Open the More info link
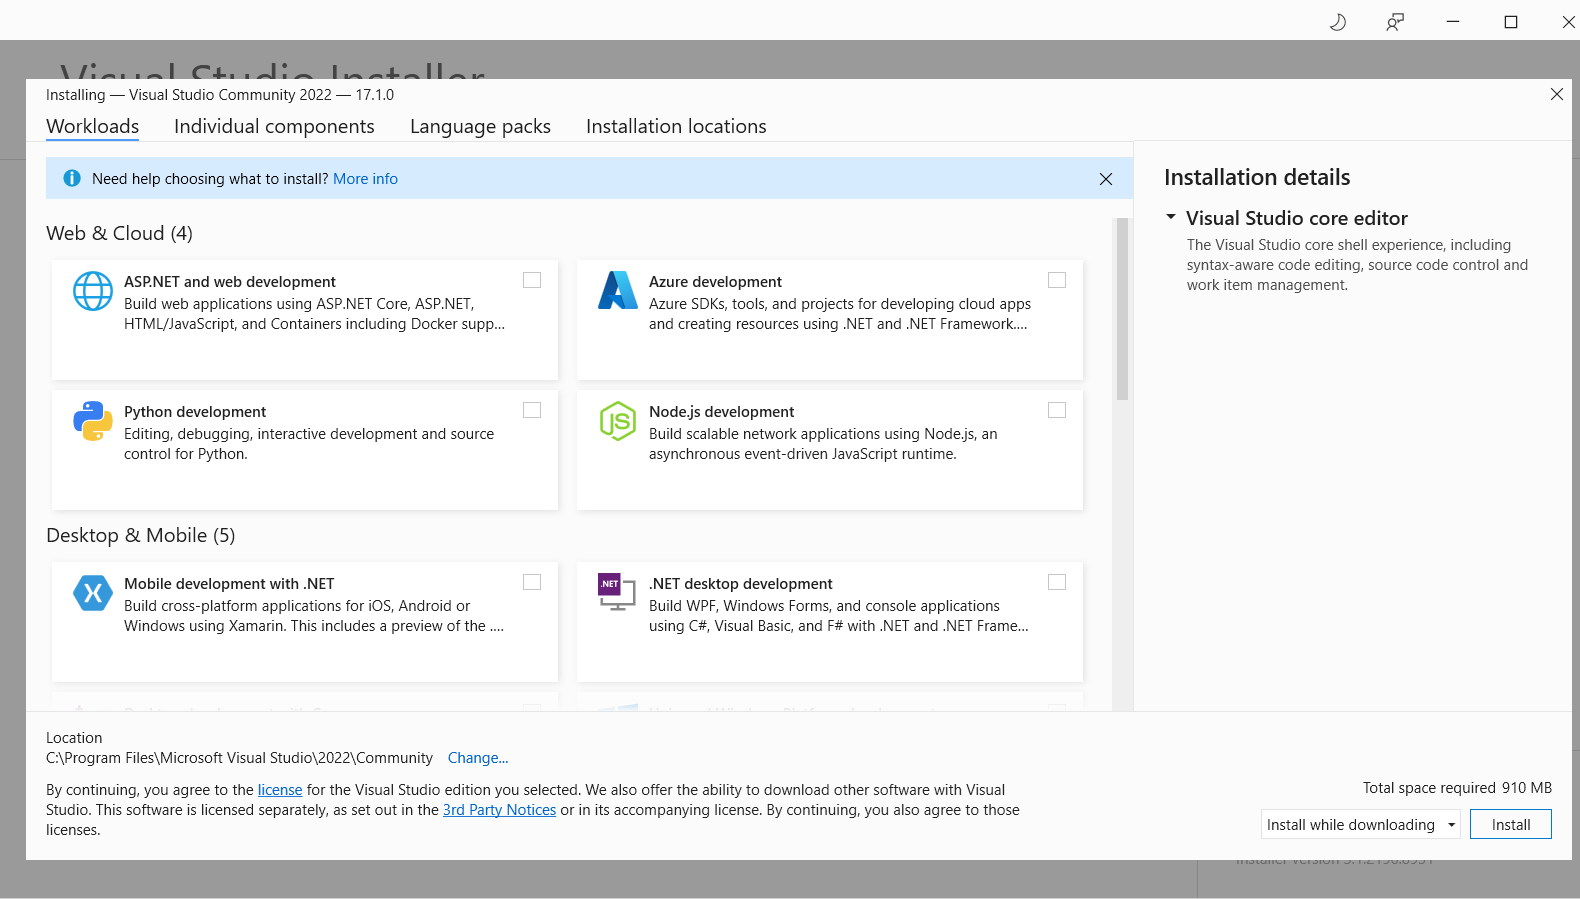 tap(365, 179)
